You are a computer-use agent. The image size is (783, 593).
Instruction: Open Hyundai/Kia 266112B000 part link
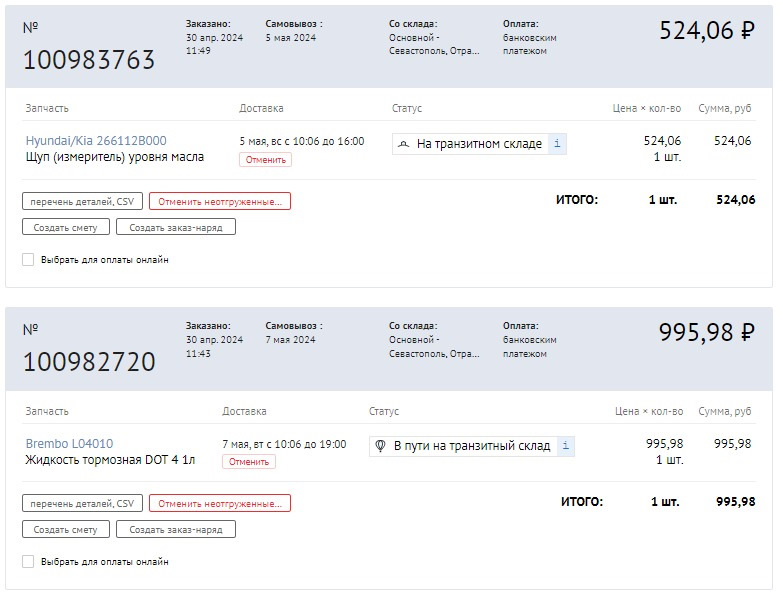tap(96, 141)
